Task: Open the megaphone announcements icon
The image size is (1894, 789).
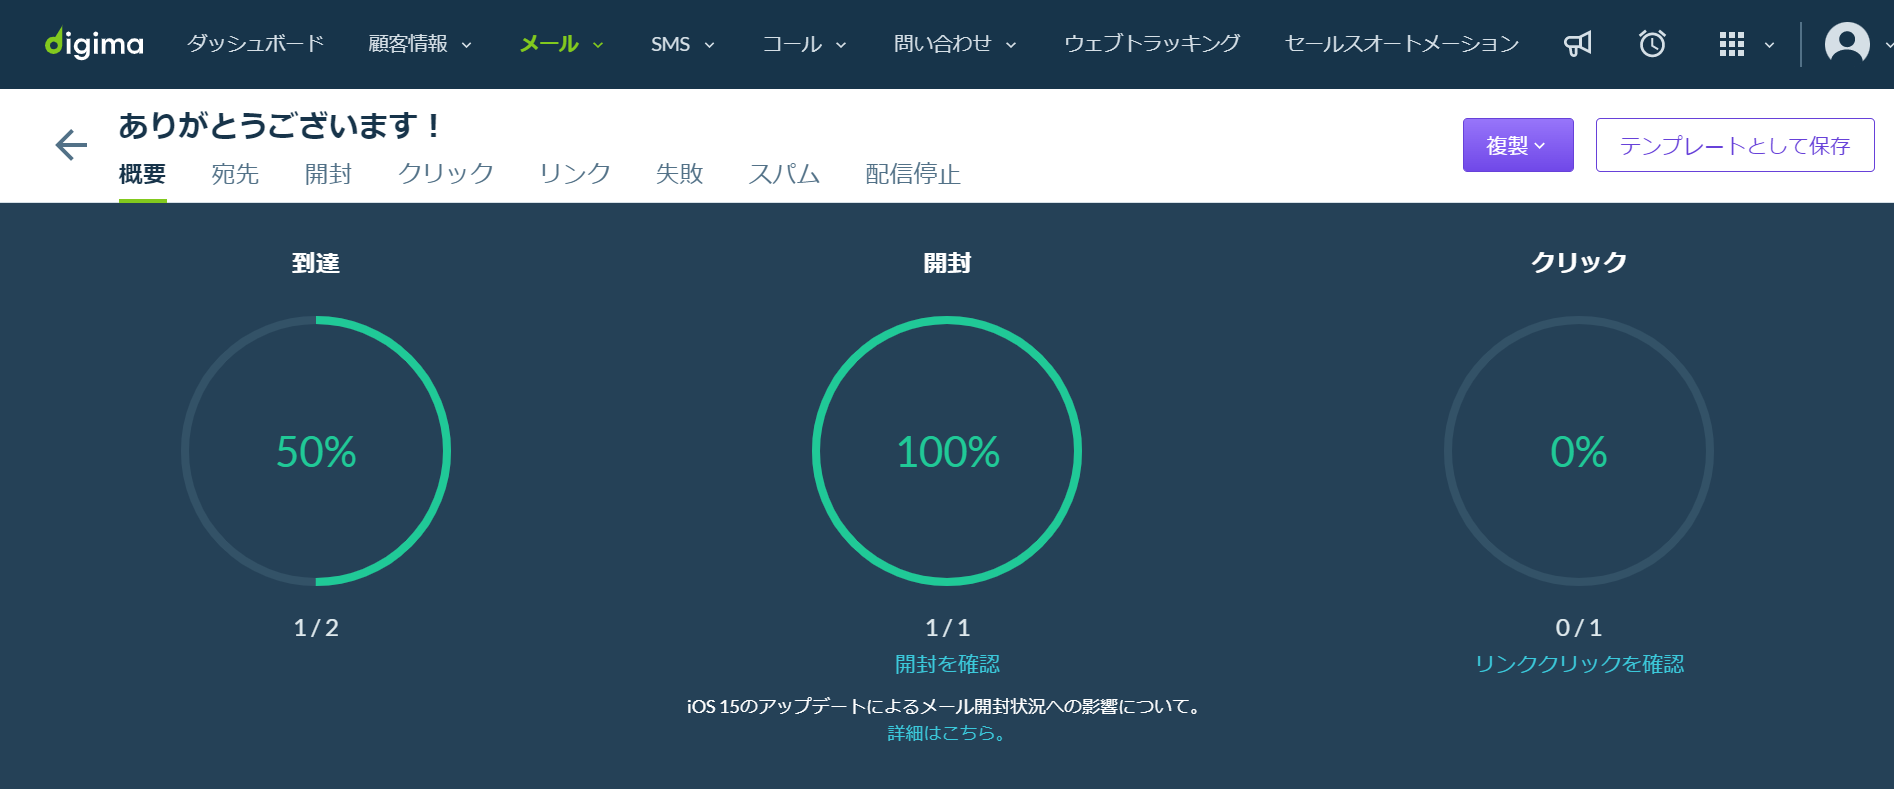Action: click(1578, 43)
